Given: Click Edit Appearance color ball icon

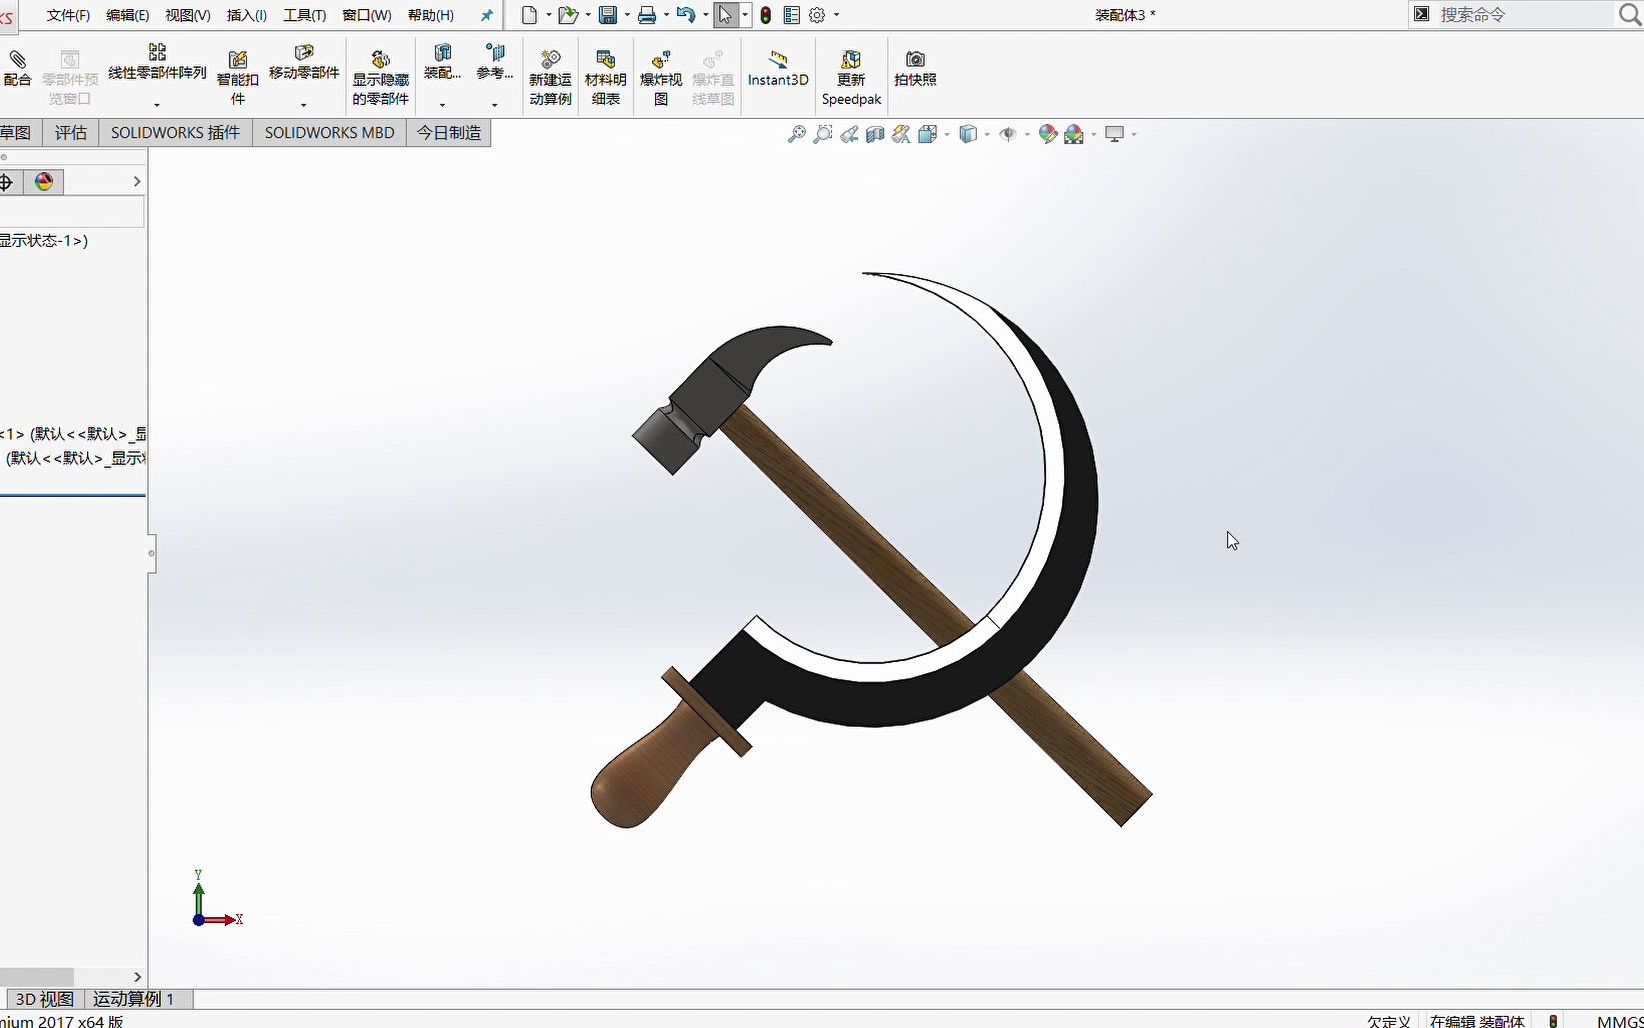Looking at the screenshot, I should 1048,134.
